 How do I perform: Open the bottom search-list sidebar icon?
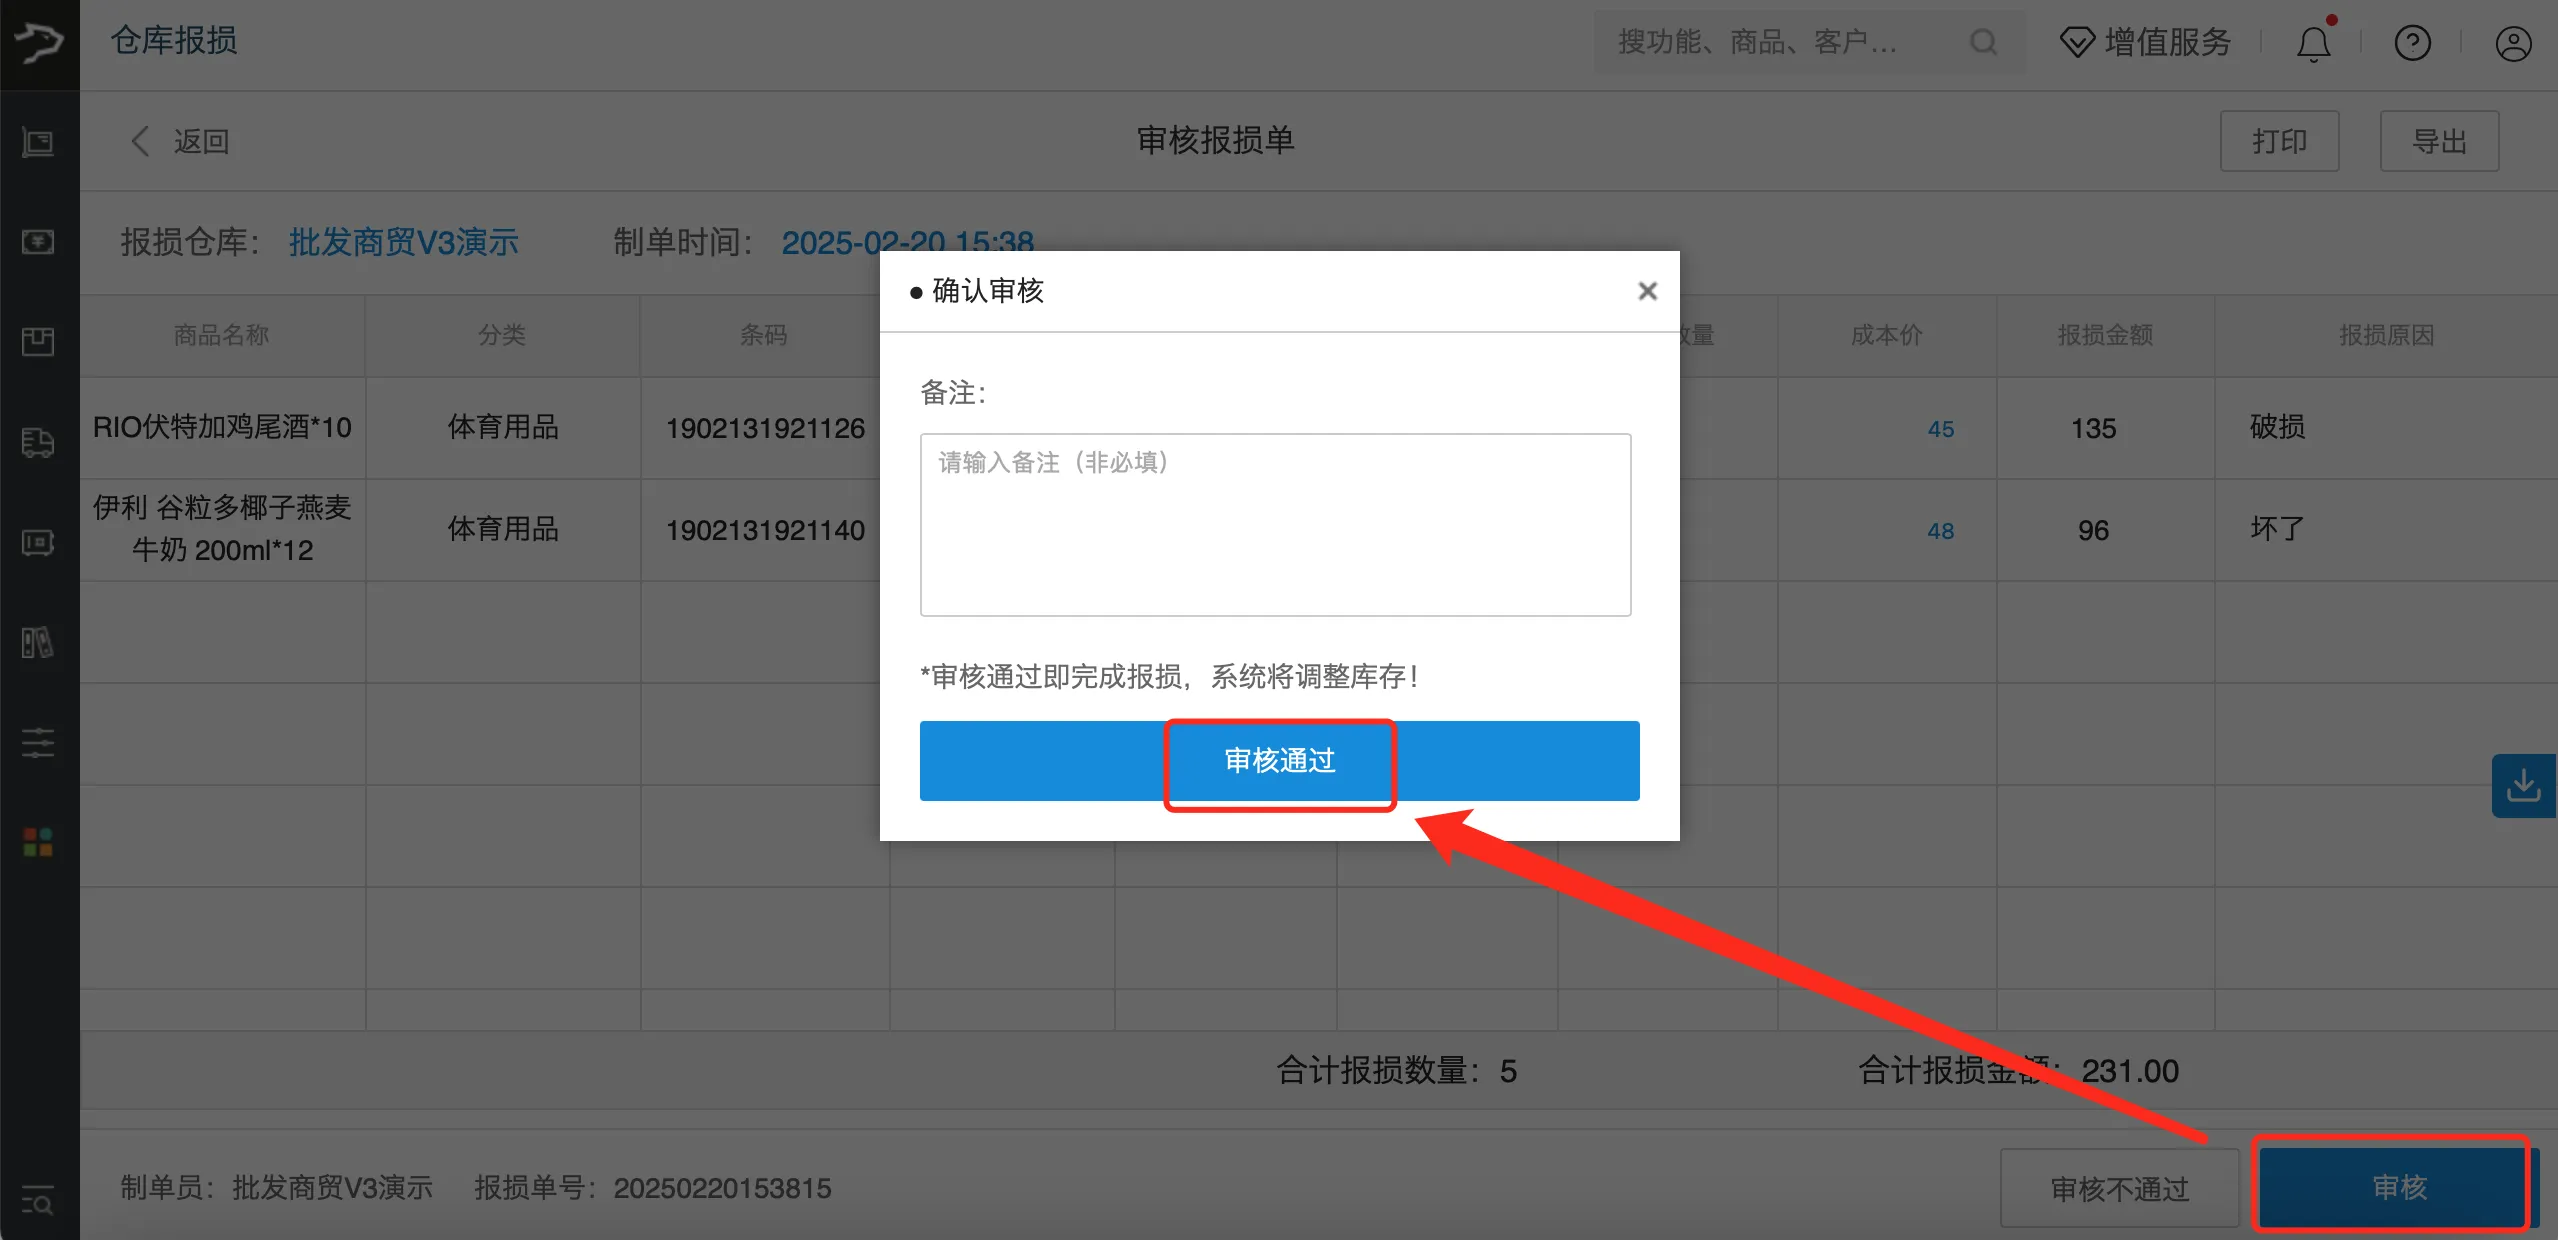pyautogui.click(x=38, y=1200)
